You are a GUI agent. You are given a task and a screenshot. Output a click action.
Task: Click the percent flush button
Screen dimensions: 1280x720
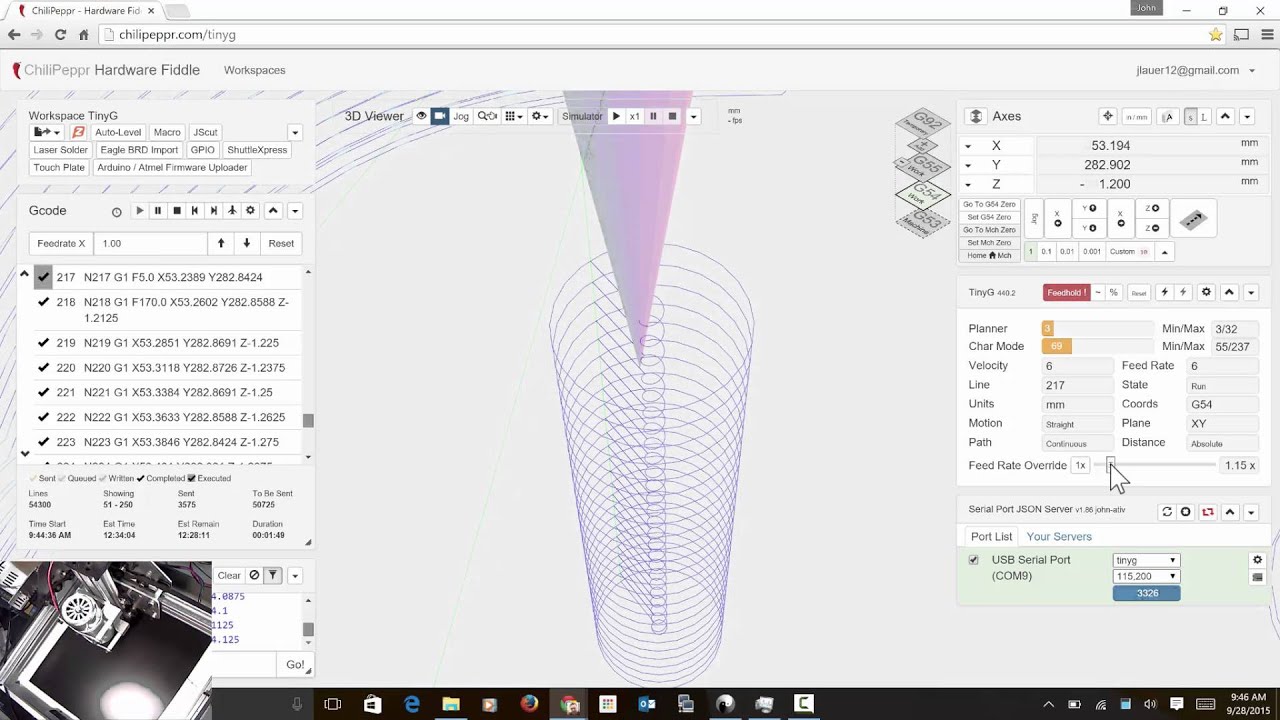pos(1113,292)
